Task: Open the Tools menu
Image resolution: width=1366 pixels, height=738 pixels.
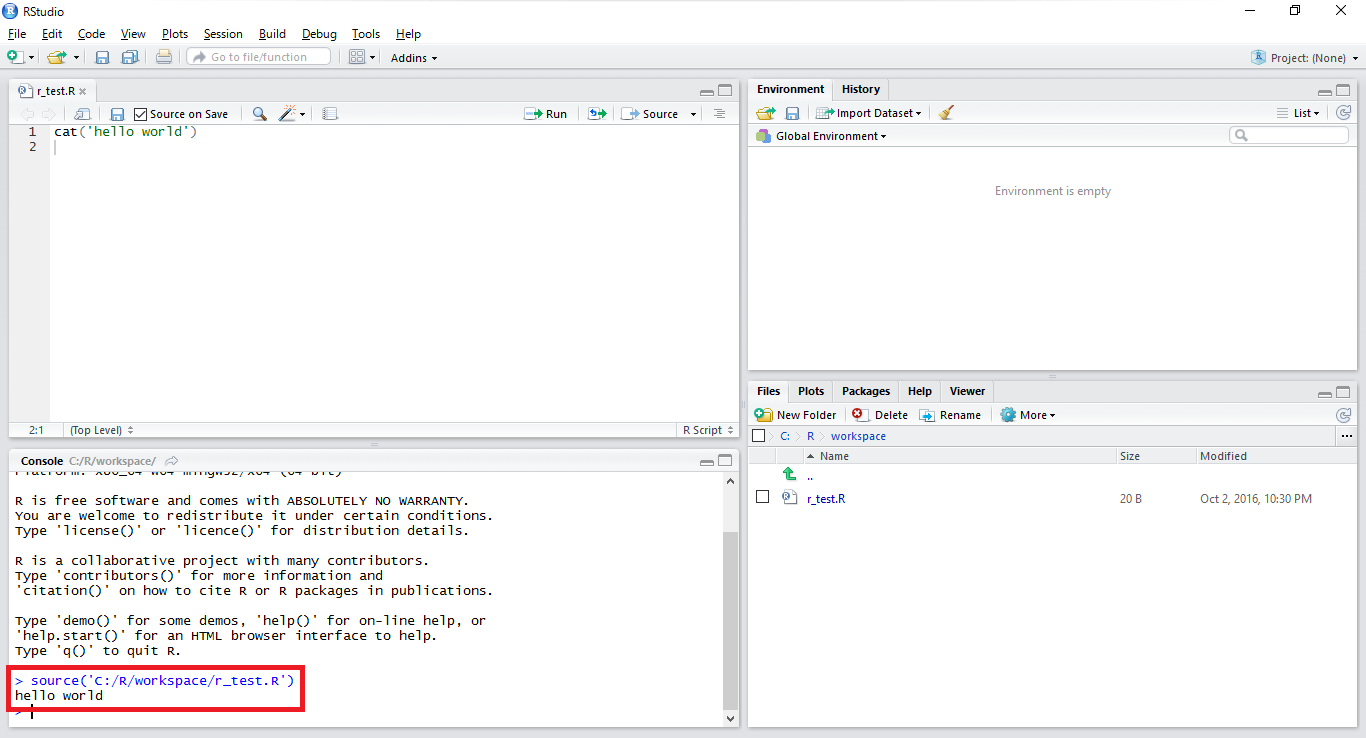Action: tap(366, 34)
